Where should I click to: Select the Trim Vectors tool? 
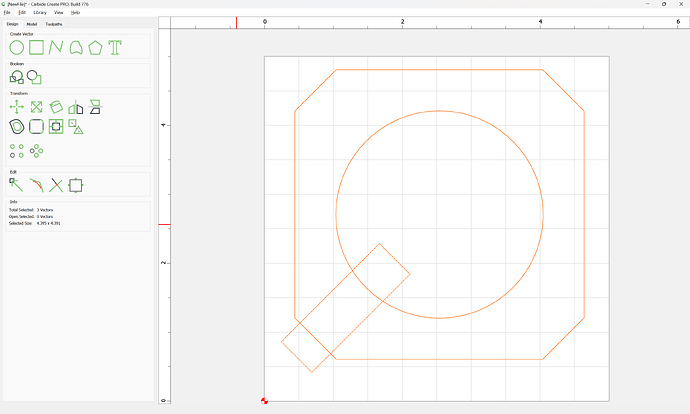pyautogui.click(x=56, y=185)
